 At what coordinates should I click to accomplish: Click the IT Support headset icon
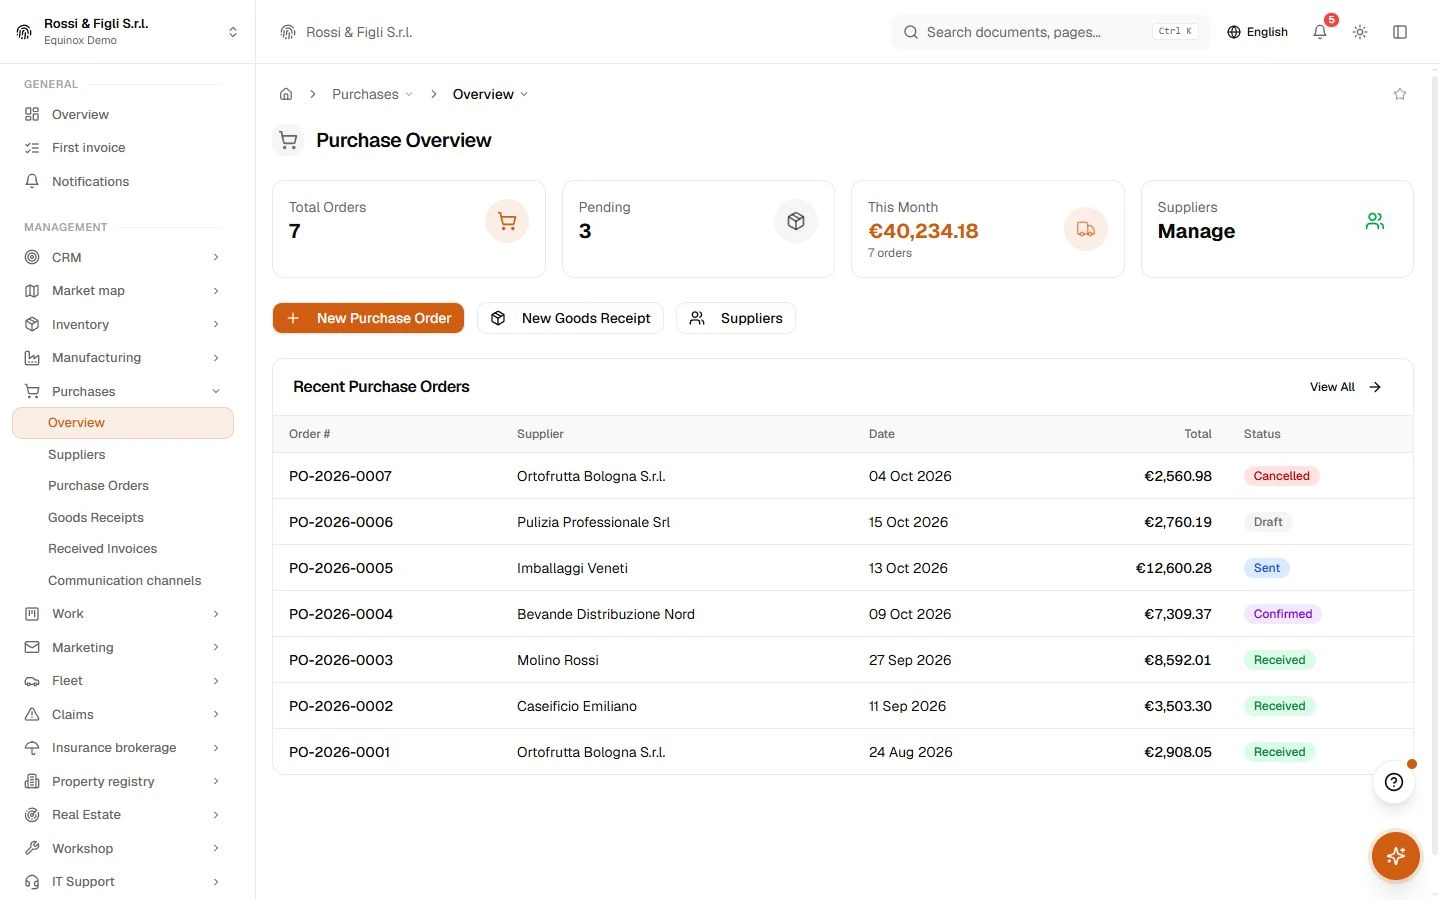32,882
